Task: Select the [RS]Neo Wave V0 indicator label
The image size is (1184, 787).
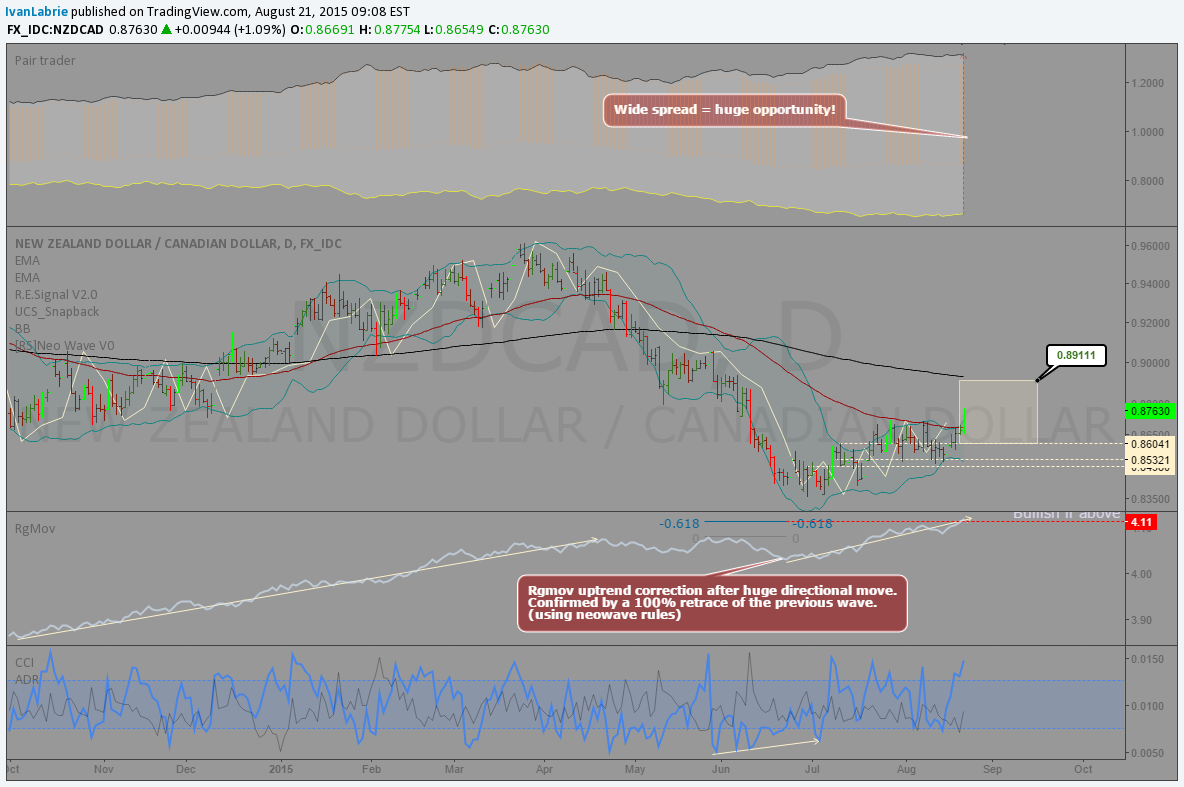Action: click(x=64, y=346)
